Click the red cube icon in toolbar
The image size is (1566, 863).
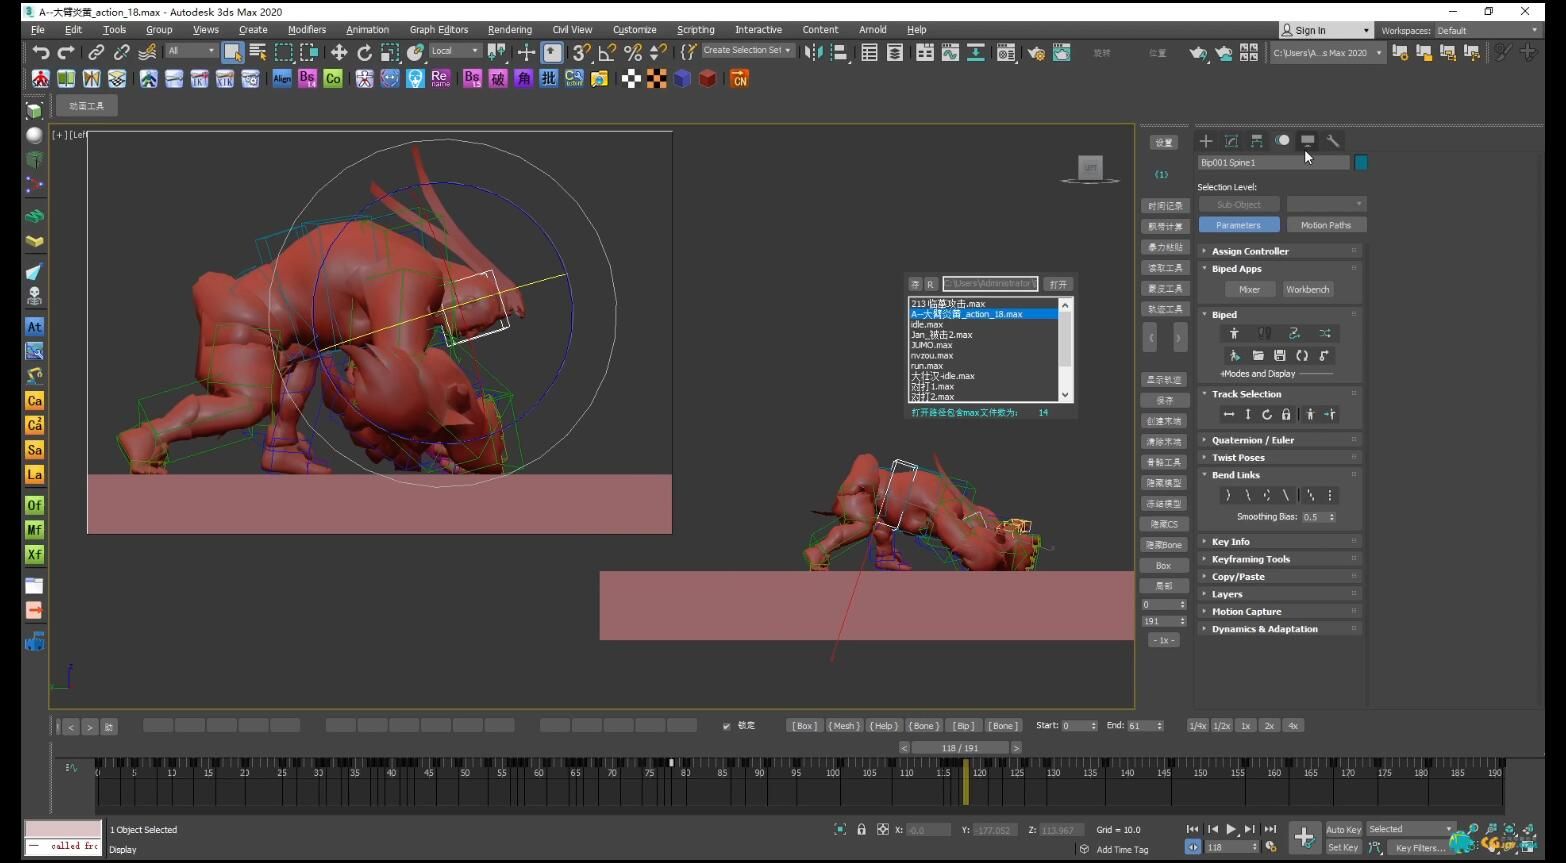point(708,78)
